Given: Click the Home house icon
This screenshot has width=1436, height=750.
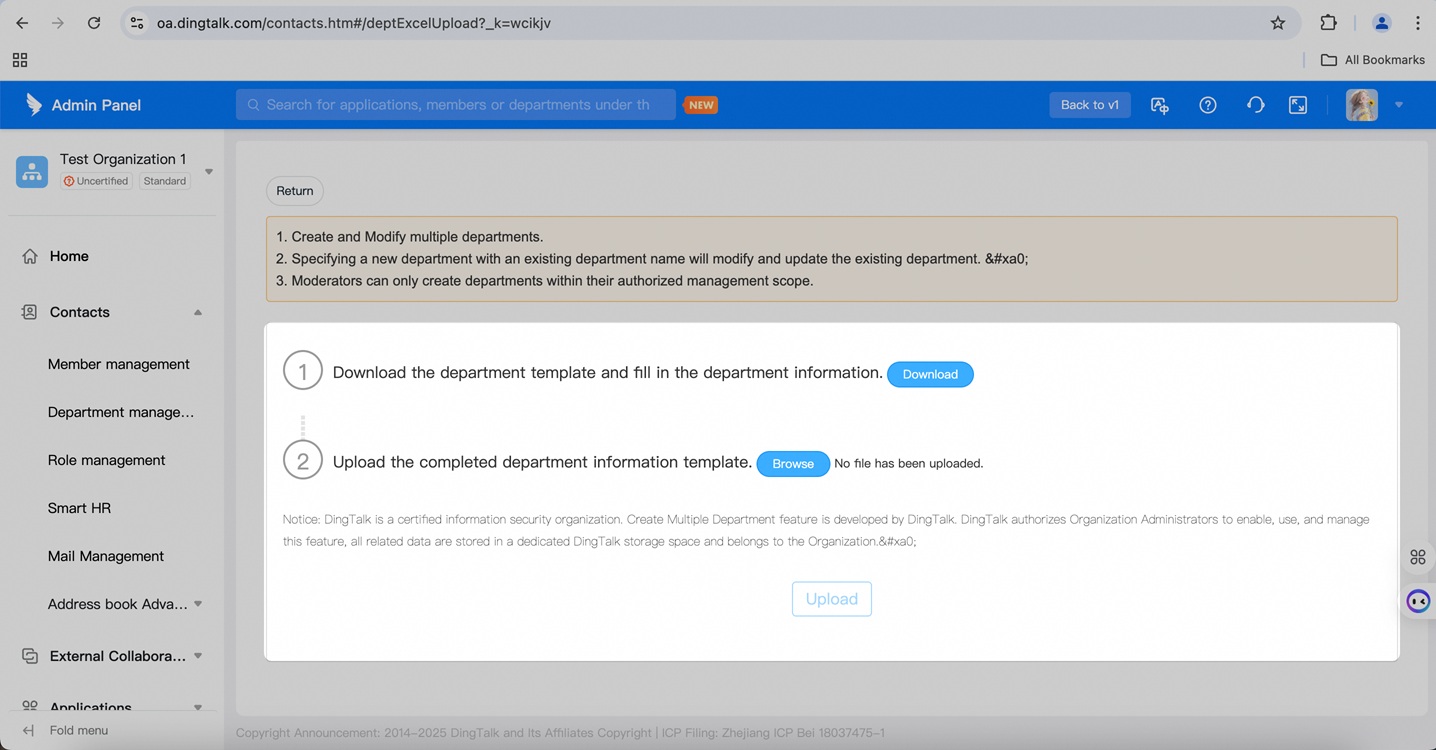Looking at the screenshot, I should (x=30, y=256).
